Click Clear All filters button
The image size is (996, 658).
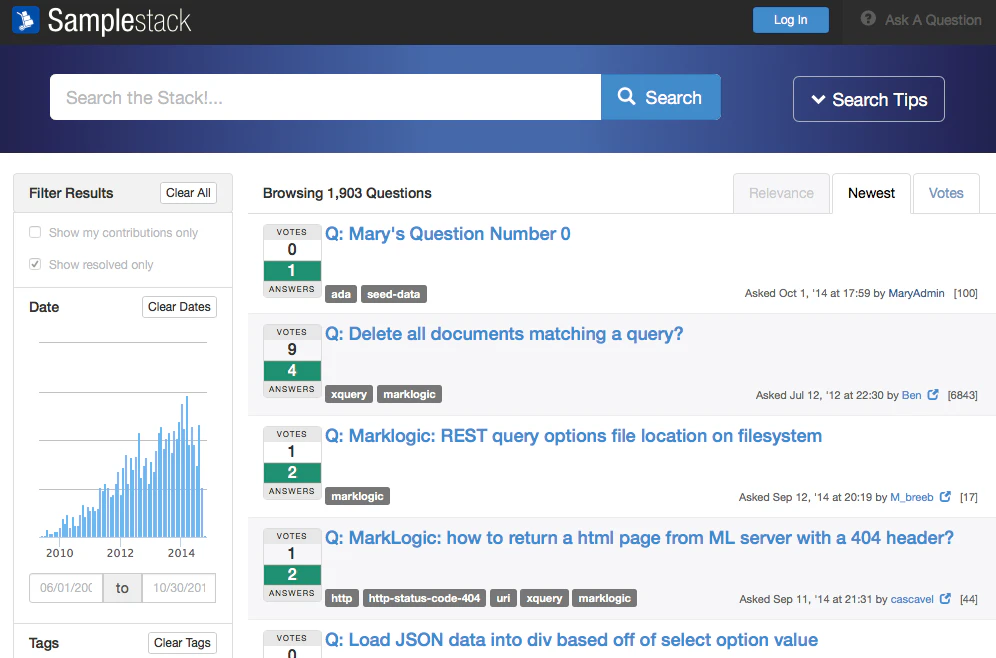pos(188,193)
